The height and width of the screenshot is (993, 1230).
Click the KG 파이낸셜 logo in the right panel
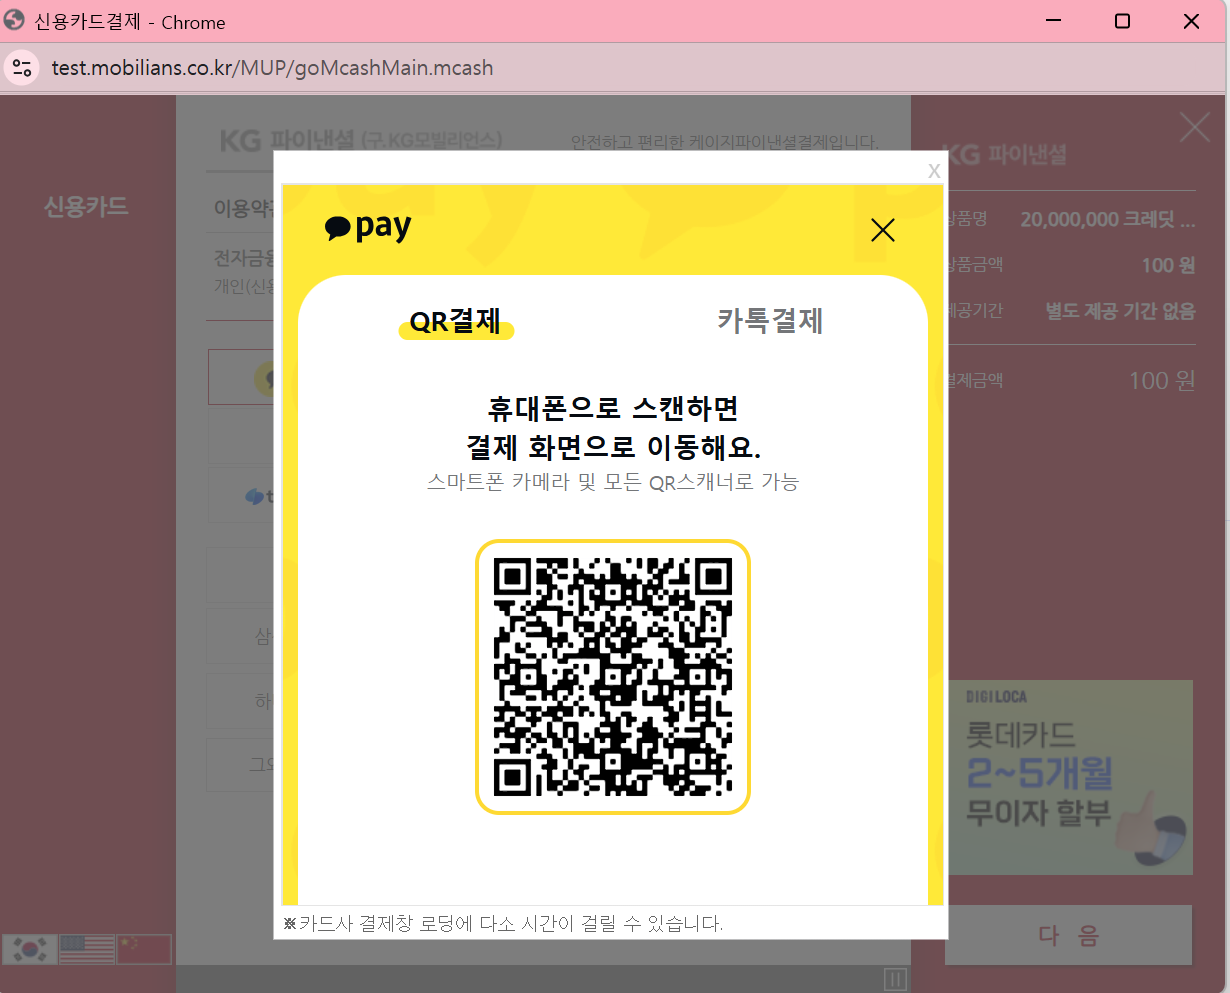1006,154
